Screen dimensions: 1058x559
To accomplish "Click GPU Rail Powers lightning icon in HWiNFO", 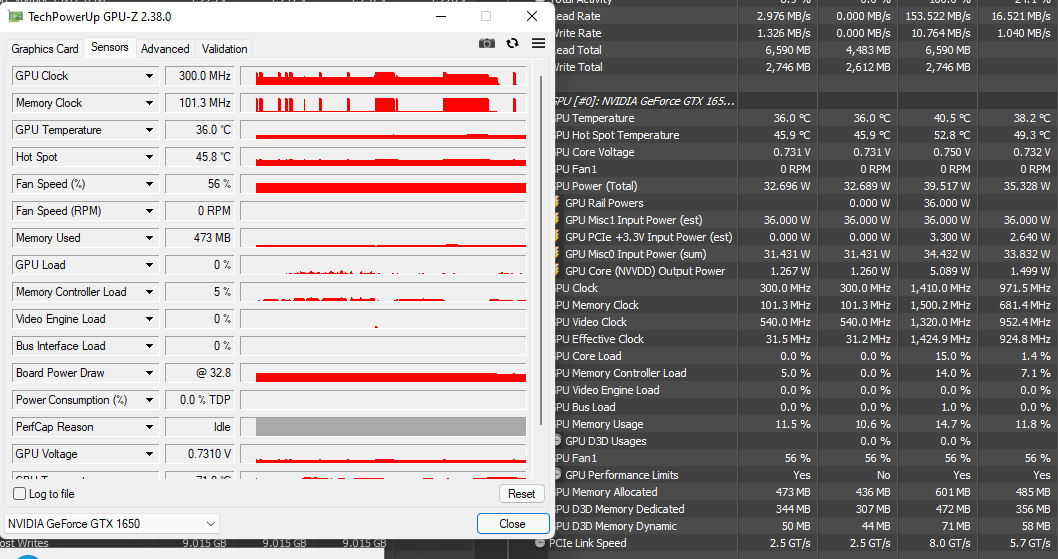I will pos(557,203).
